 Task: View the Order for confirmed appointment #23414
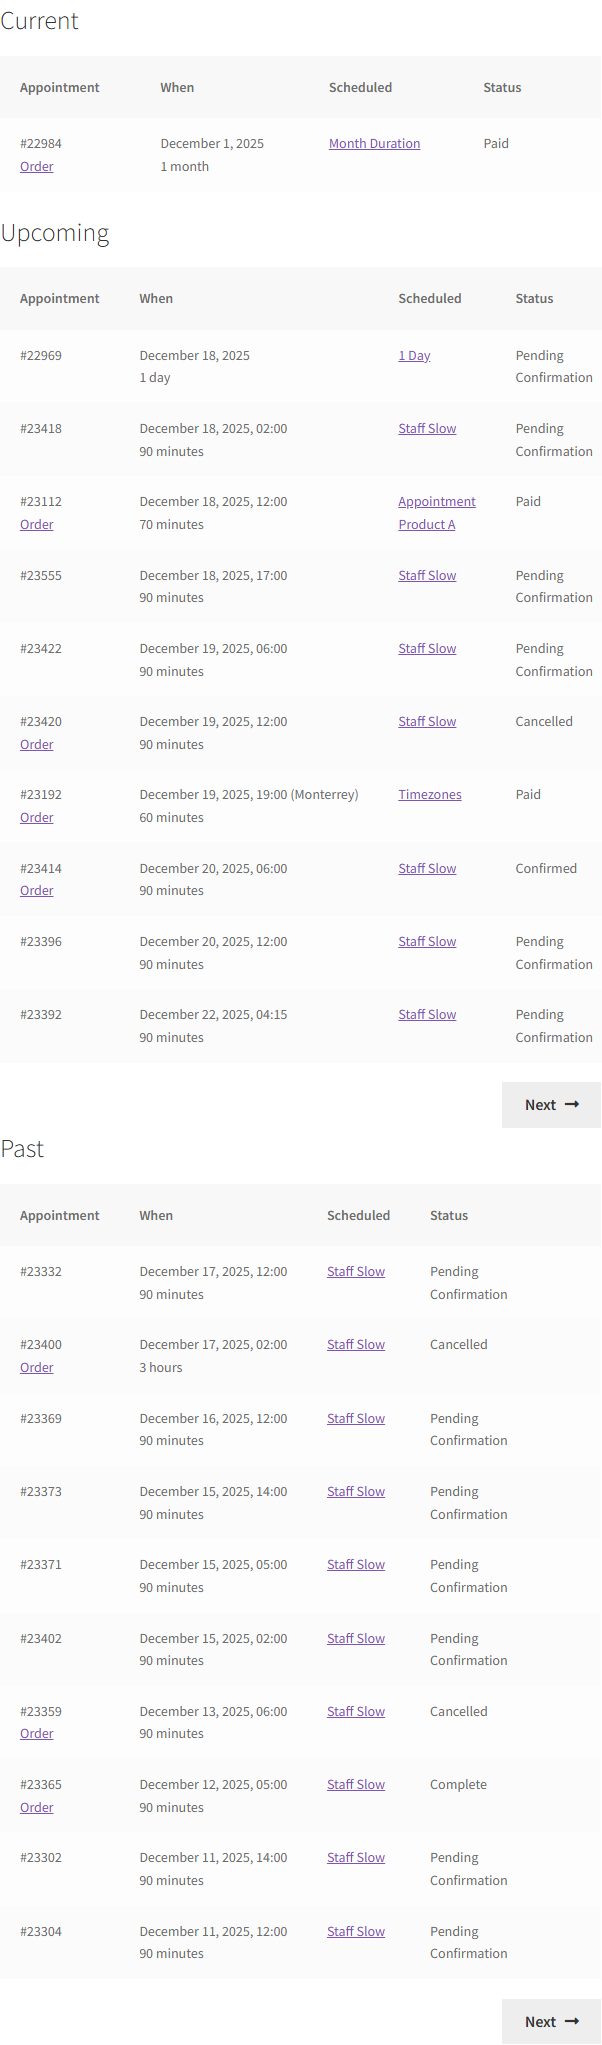[37, 890]
